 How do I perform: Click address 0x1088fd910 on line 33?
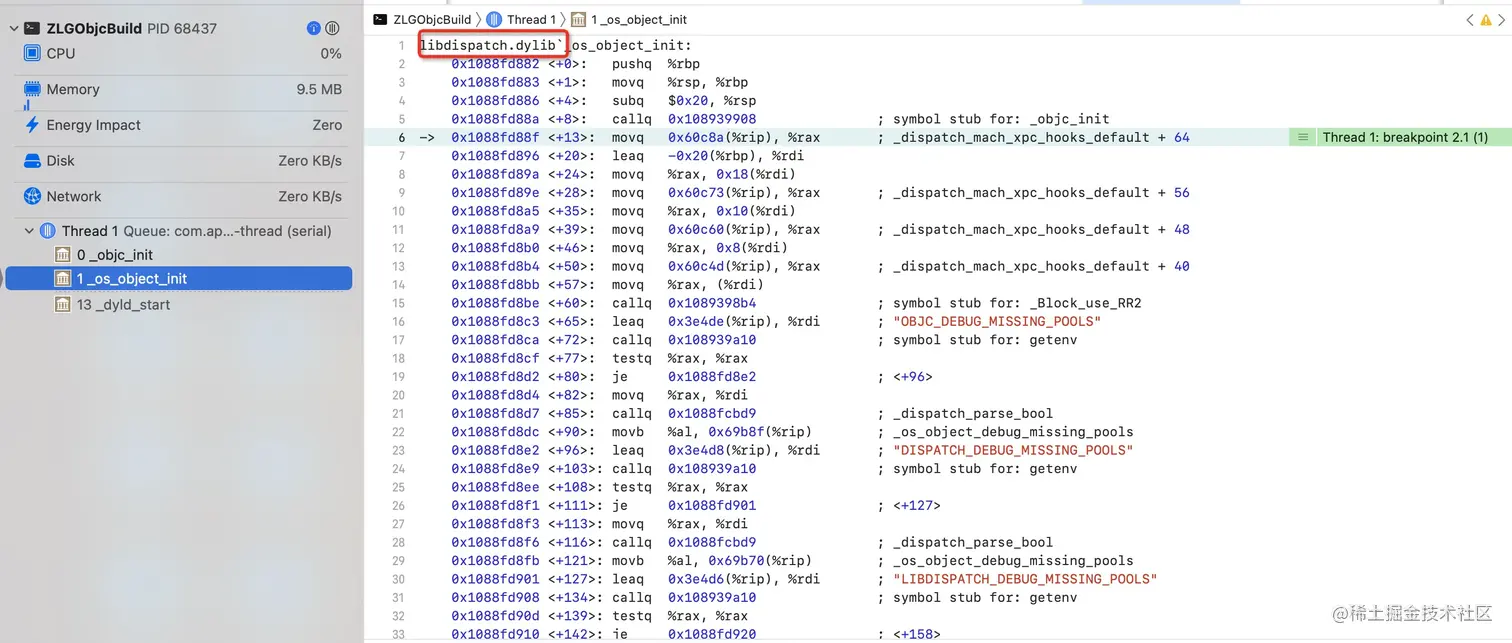coord(495,634)
